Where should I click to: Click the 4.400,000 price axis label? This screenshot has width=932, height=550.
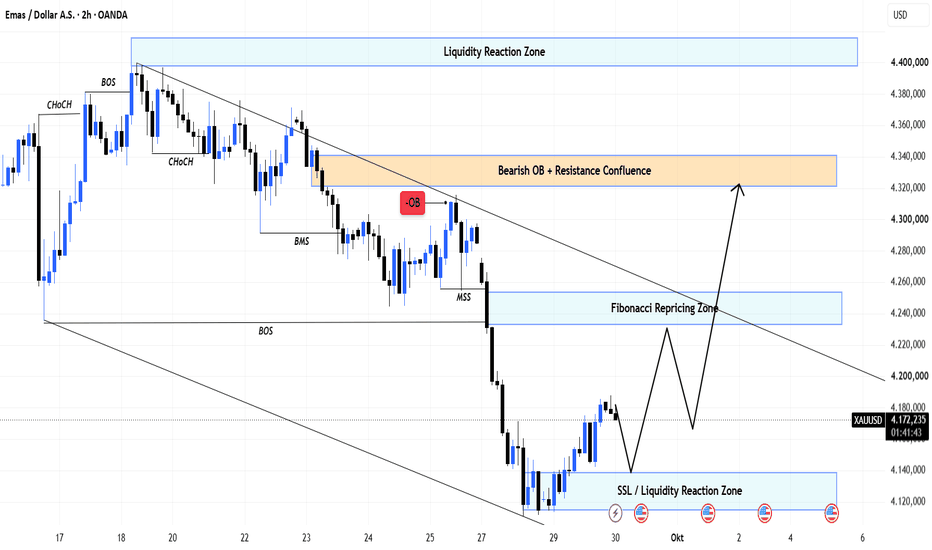coord(909,62)
